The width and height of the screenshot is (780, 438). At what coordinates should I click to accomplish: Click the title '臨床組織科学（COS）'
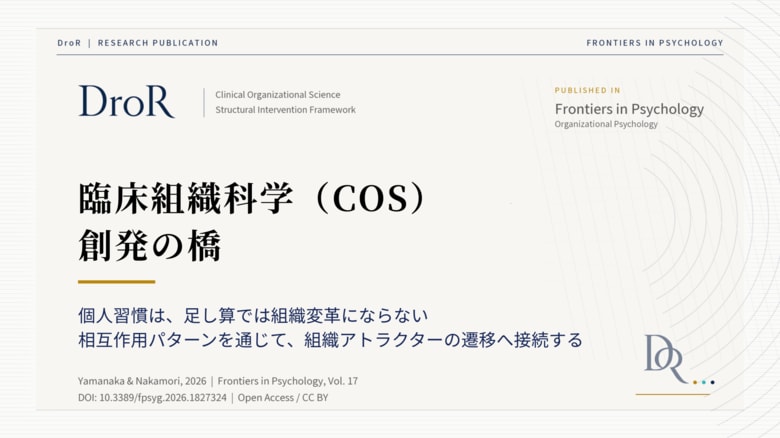pyautogui.click(x=254, y=199)
